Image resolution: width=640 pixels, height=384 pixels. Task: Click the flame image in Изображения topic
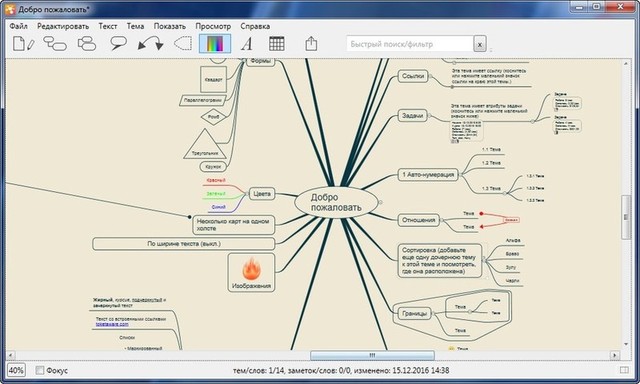coord(251,269)
